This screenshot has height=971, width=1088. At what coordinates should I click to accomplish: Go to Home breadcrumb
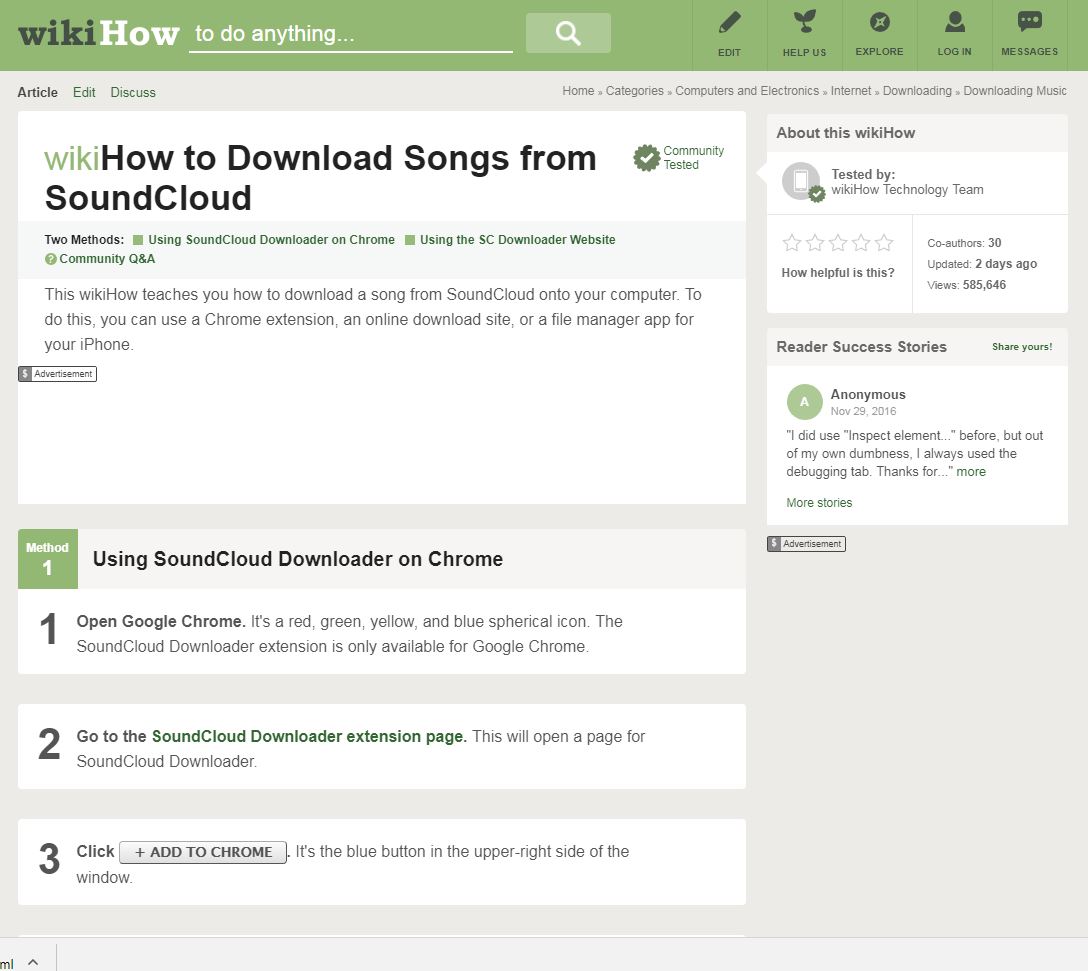coord(578,91)
